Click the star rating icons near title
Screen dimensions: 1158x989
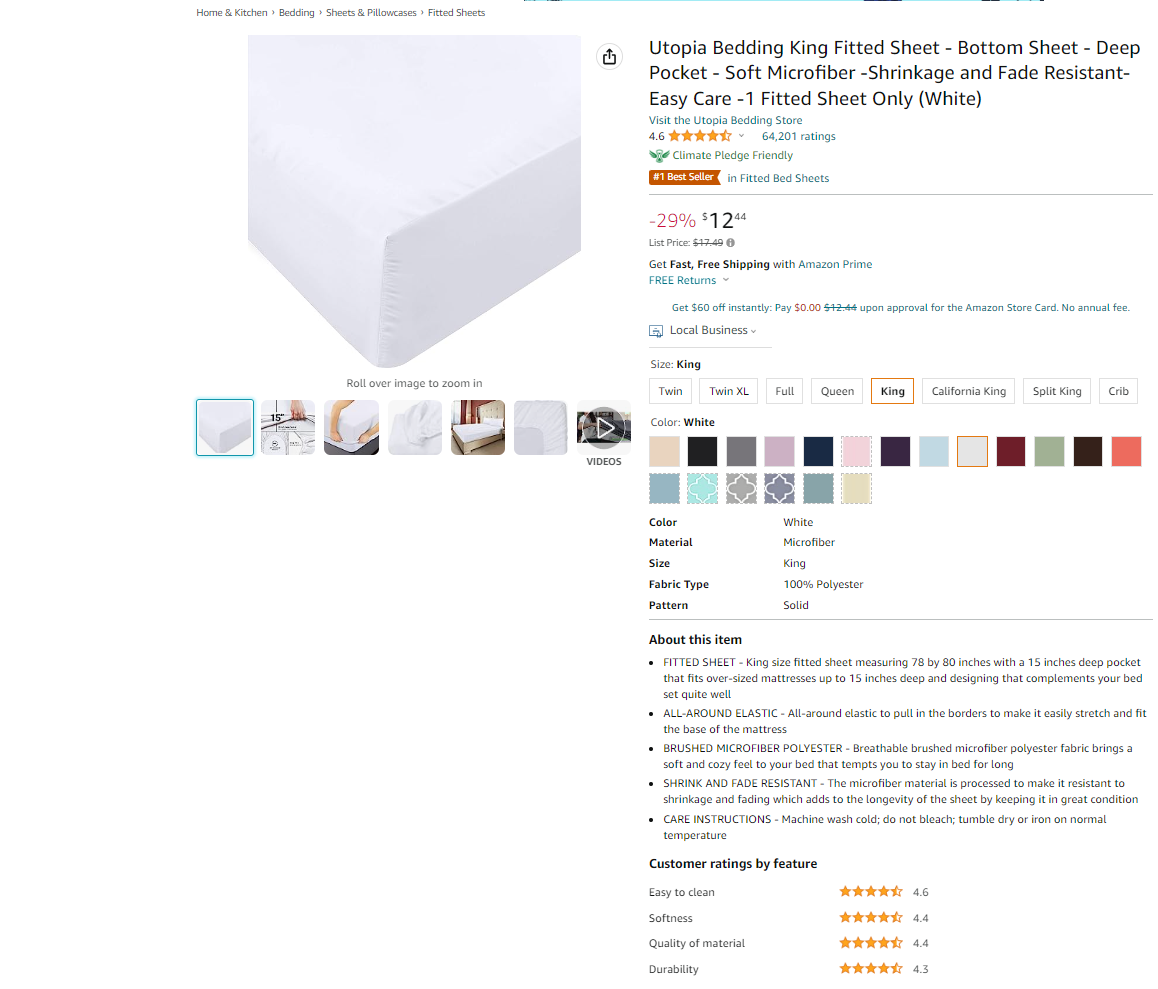[x=699, y=137]
